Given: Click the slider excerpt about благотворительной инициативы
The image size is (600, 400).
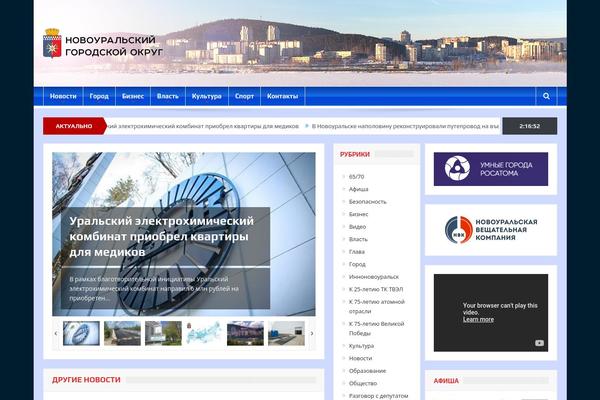Looking at the screenshot, I should [x=154, y=289].
